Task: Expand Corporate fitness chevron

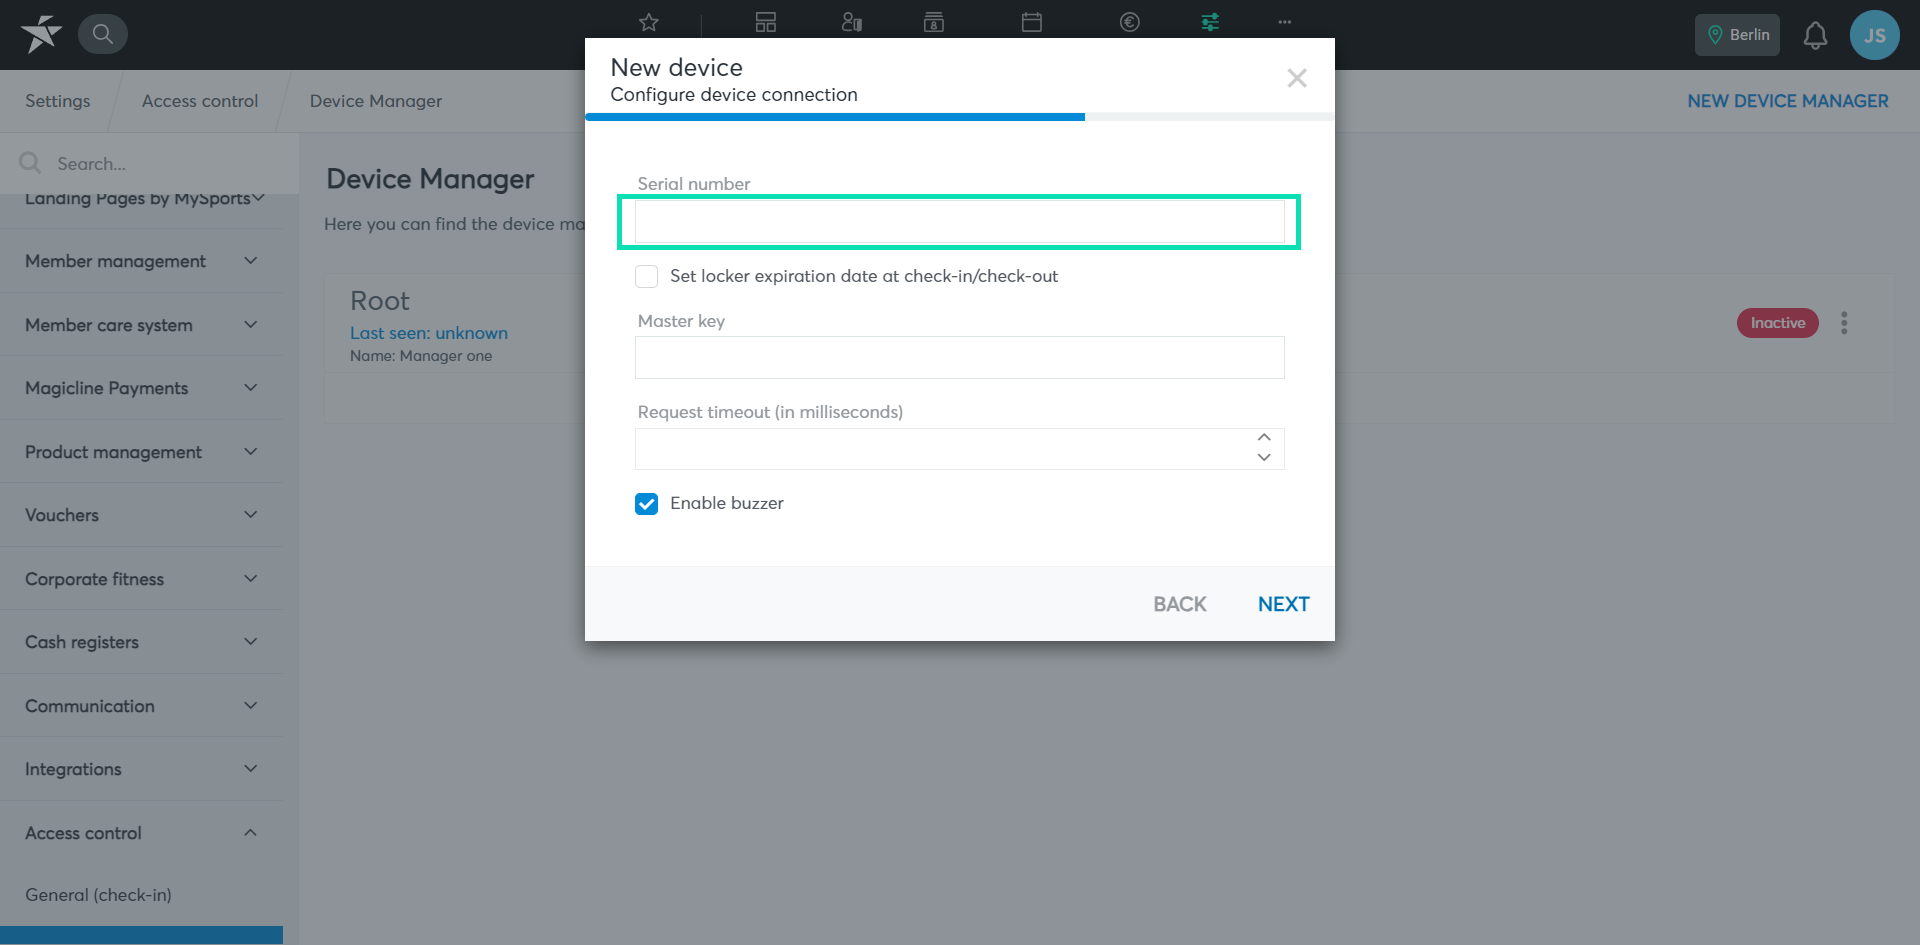Action: 251,579
